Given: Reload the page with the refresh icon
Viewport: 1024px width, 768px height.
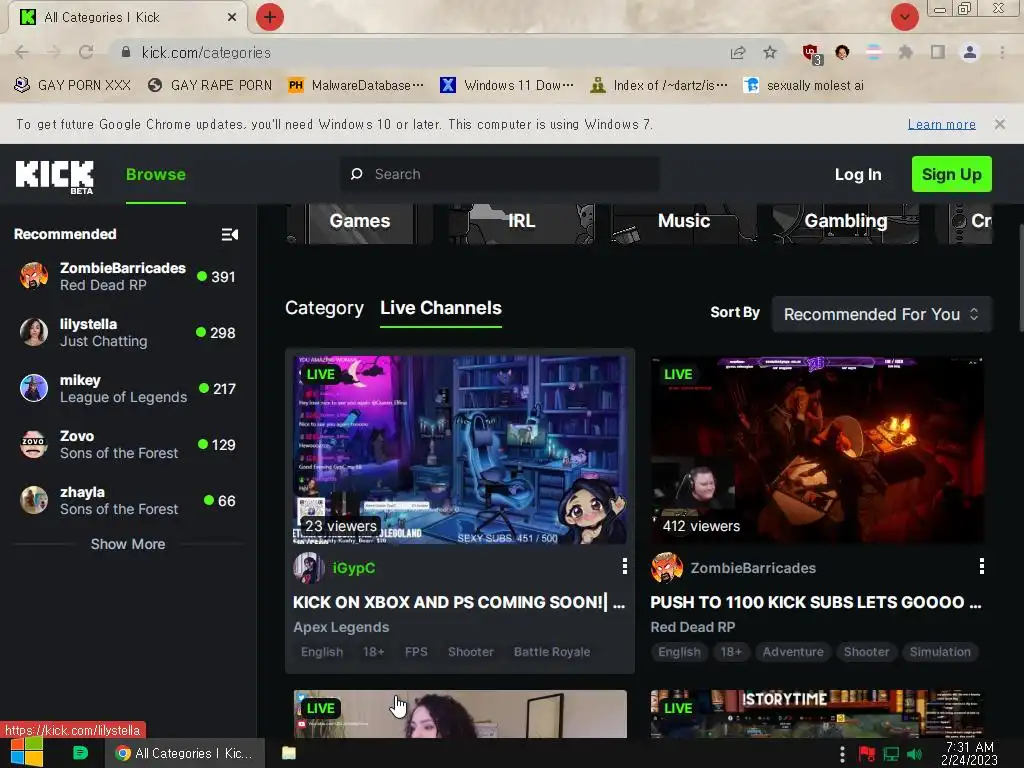Looking at the screenshot, I should coord(86,52).
